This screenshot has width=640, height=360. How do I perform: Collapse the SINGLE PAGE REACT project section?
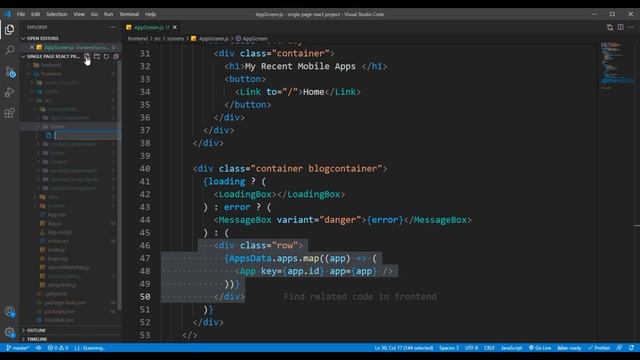point(51,56)
